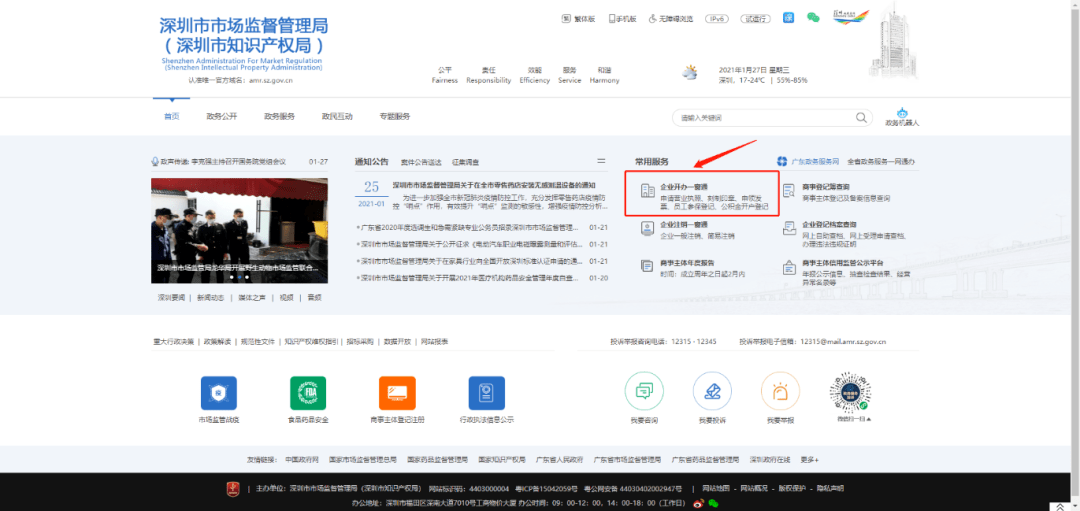This screenshot has width=1080, height=511.
Task: Click the 市场监管战疫 blue shield icon
Action: pyautogui.click(x=218, y=393)
